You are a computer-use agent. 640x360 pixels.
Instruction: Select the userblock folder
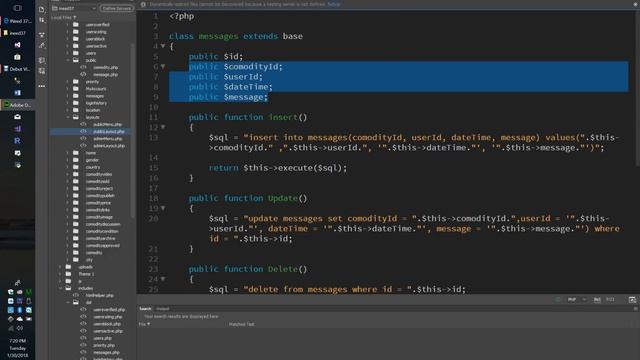coord(95,39)
